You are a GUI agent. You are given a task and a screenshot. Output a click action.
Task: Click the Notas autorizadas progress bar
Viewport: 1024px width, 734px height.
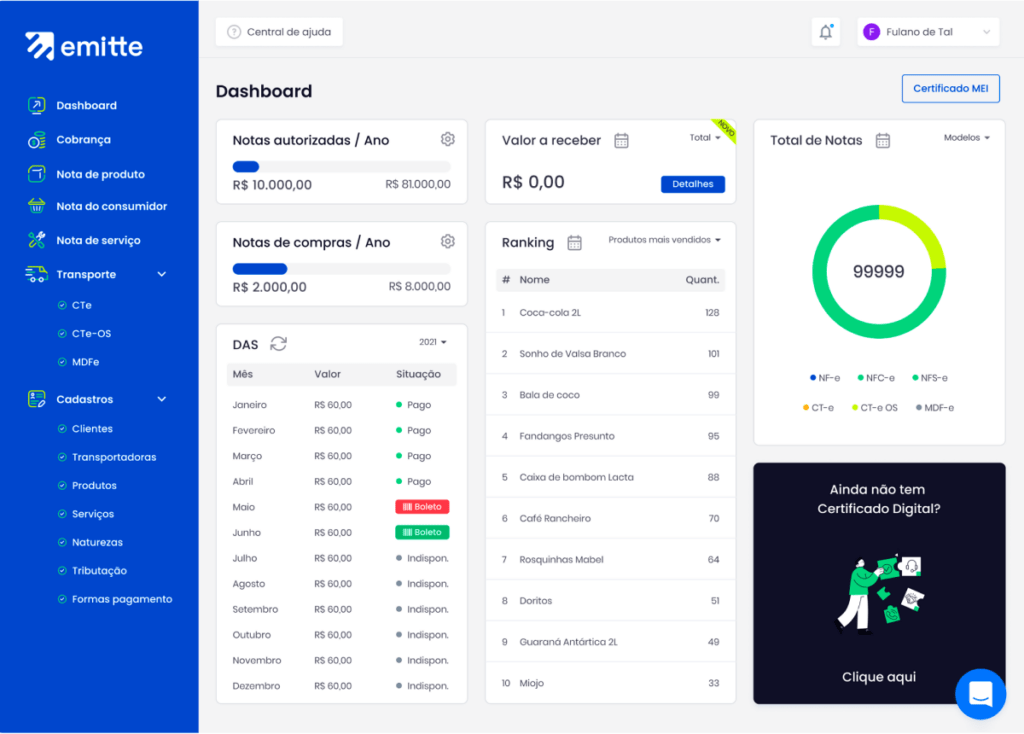[x=341, y=167]
